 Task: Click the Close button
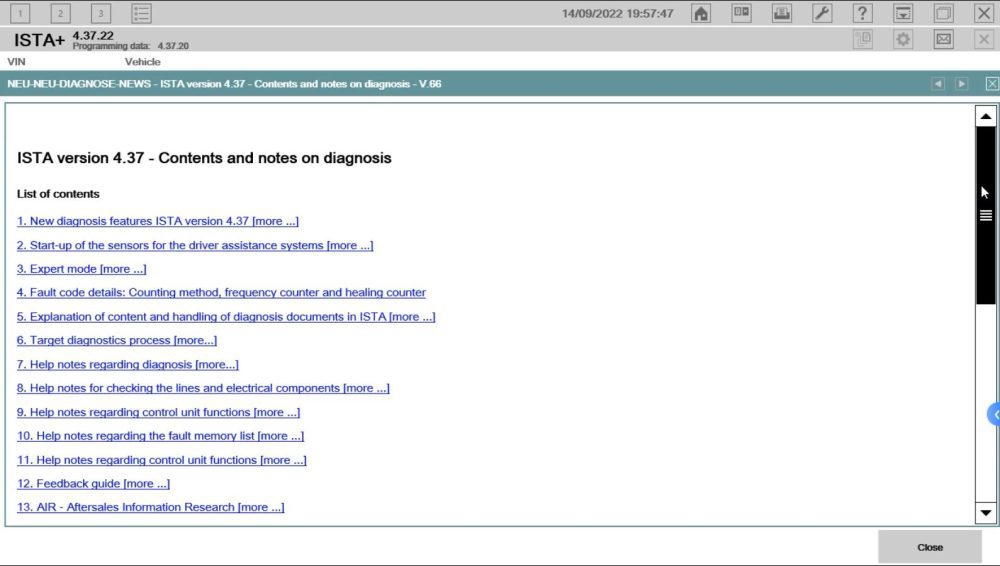(930, 547)
